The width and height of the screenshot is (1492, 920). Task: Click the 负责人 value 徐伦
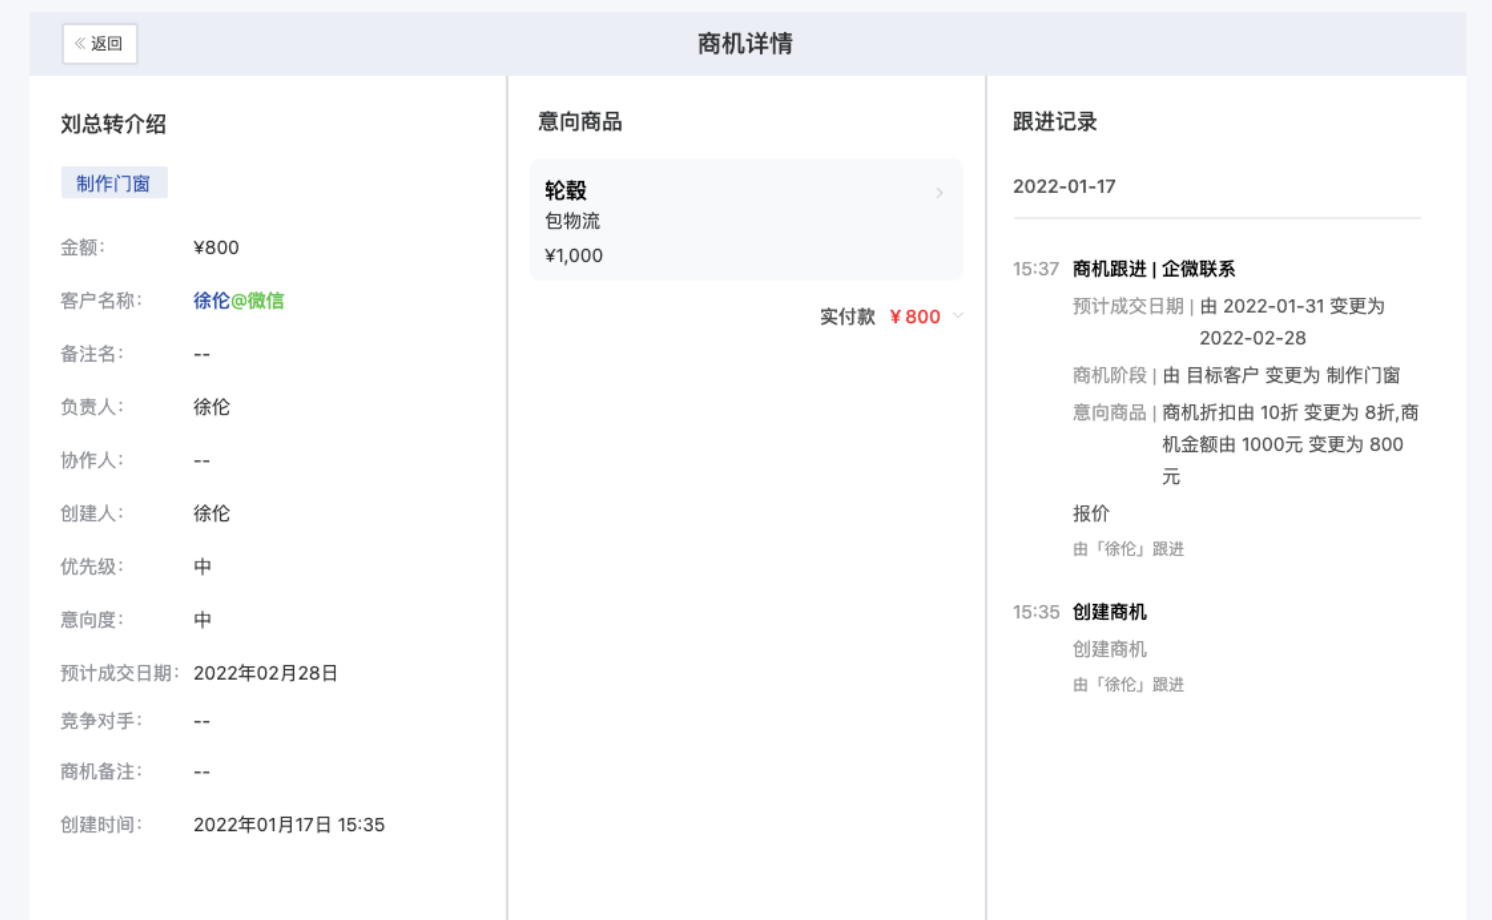212,407
